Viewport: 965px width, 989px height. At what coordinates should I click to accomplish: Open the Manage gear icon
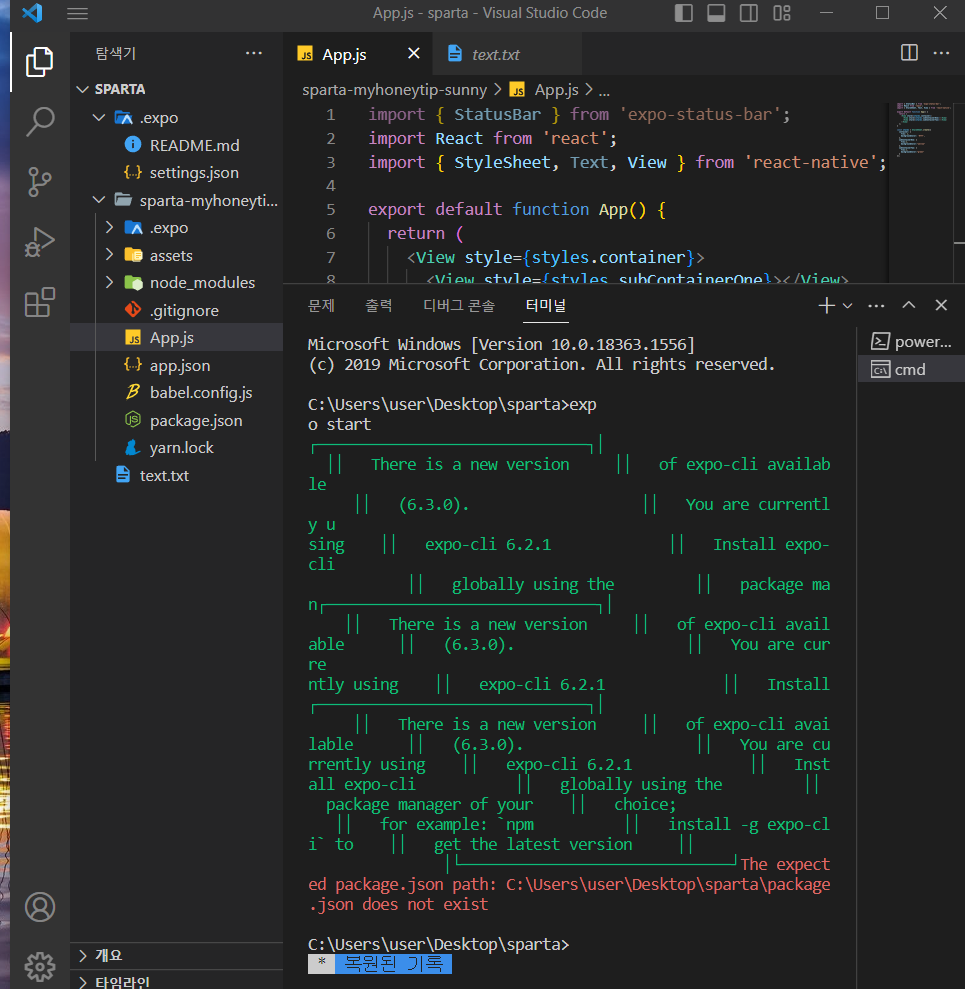[39, 966]
